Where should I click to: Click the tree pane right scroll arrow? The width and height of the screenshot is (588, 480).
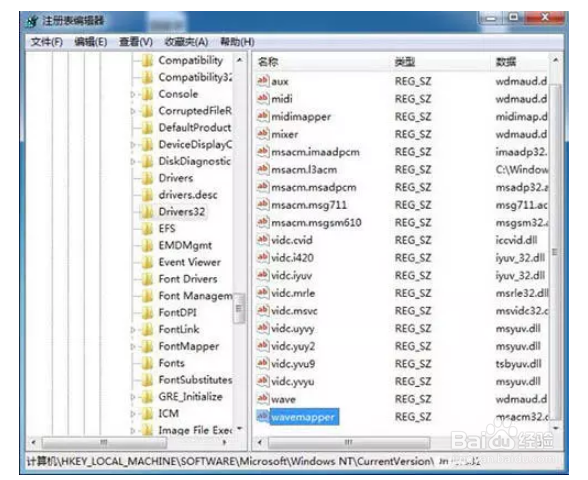click(225, 442)
